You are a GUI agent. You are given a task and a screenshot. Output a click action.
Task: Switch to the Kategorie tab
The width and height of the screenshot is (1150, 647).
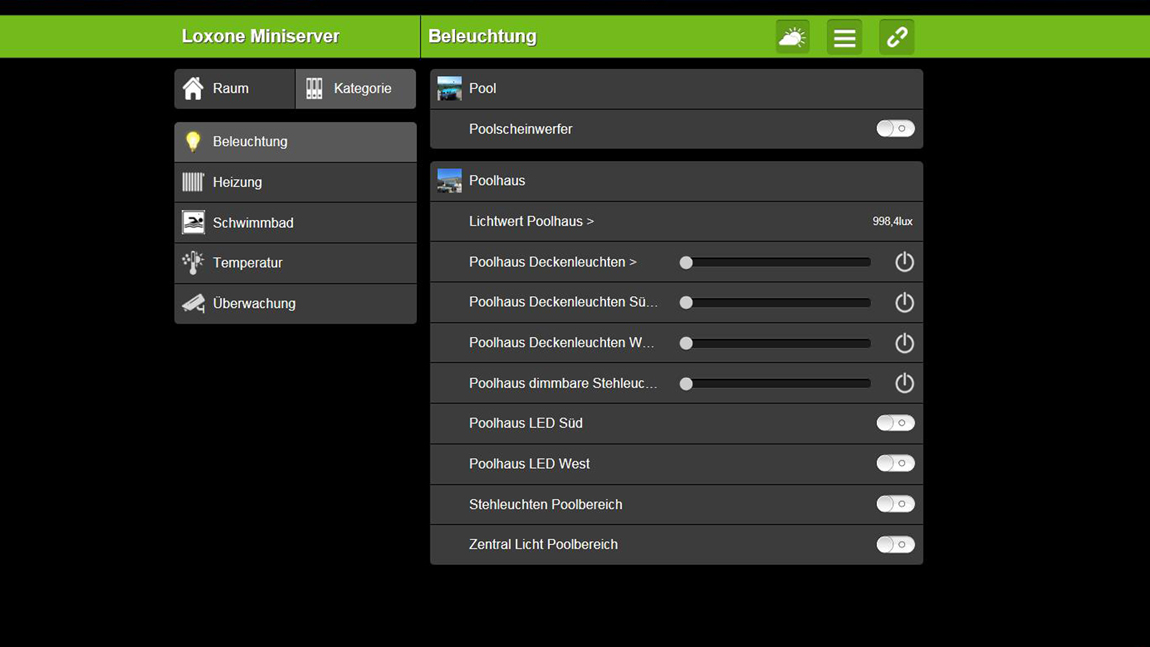(x=355, y=89)
